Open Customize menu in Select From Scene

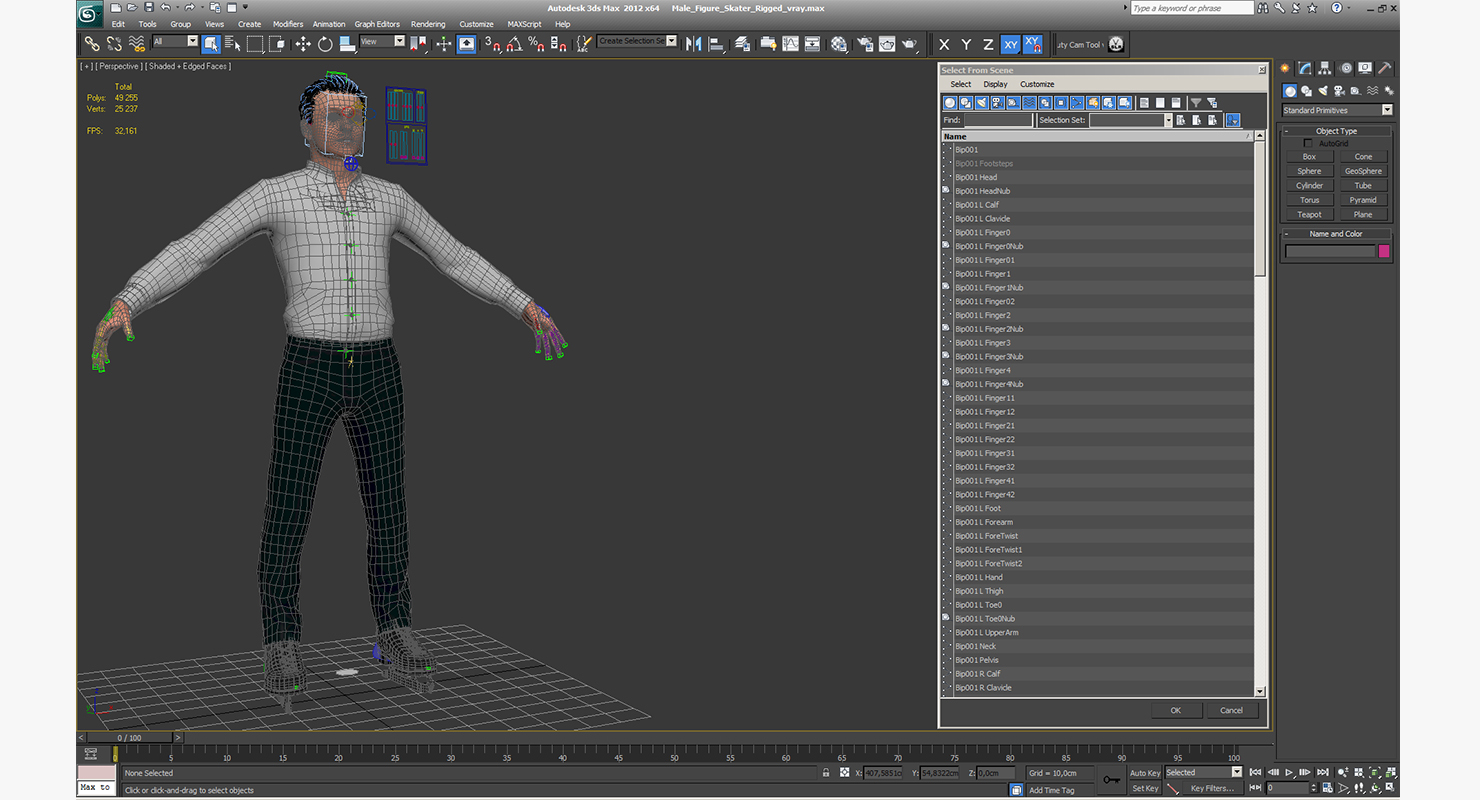pos(1037,84)
